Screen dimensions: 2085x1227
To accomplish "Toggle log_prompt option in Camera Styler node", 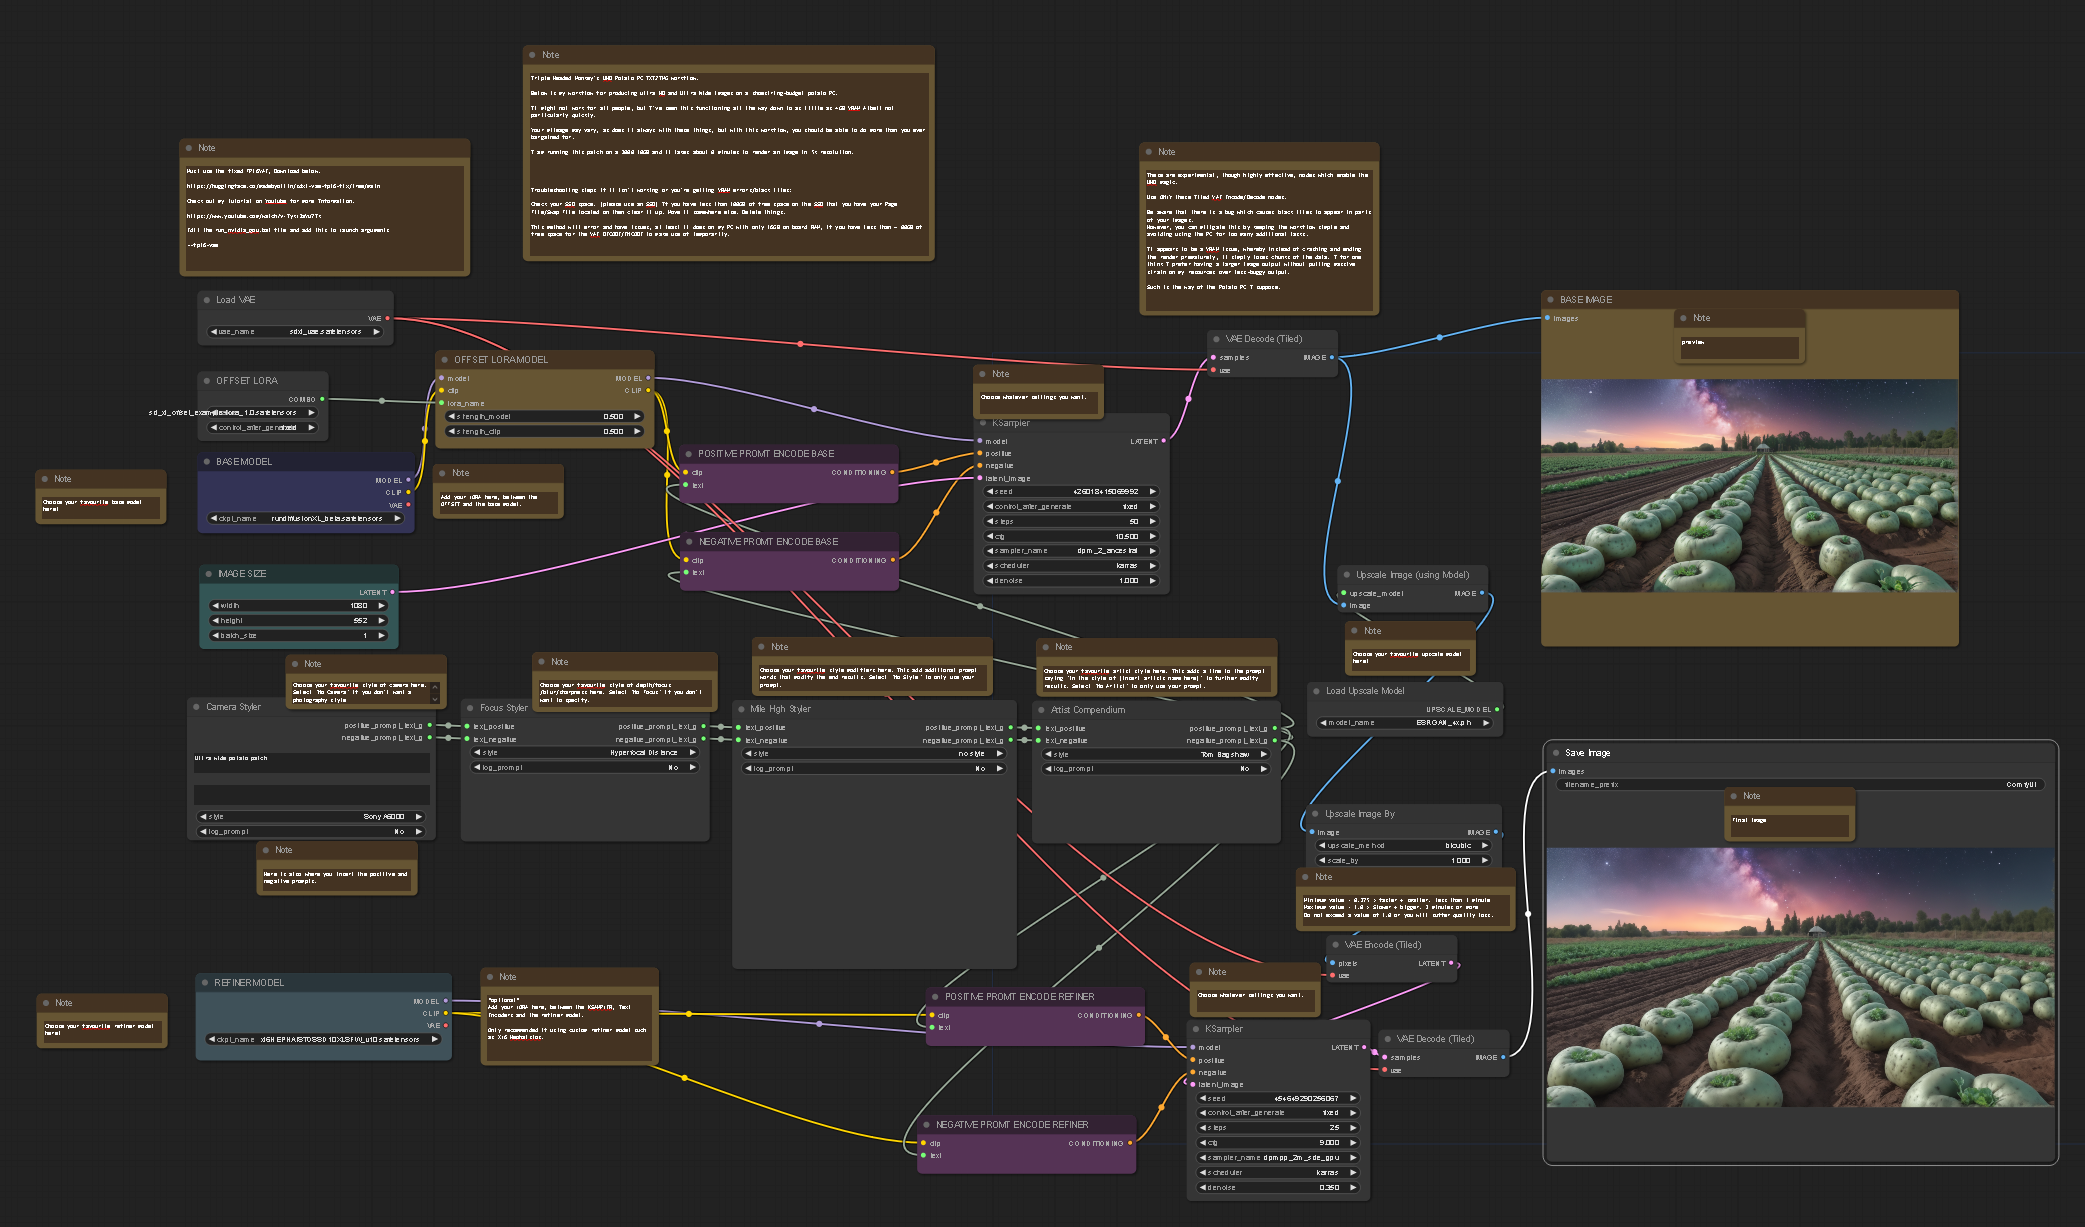I will tap(311, 831).
